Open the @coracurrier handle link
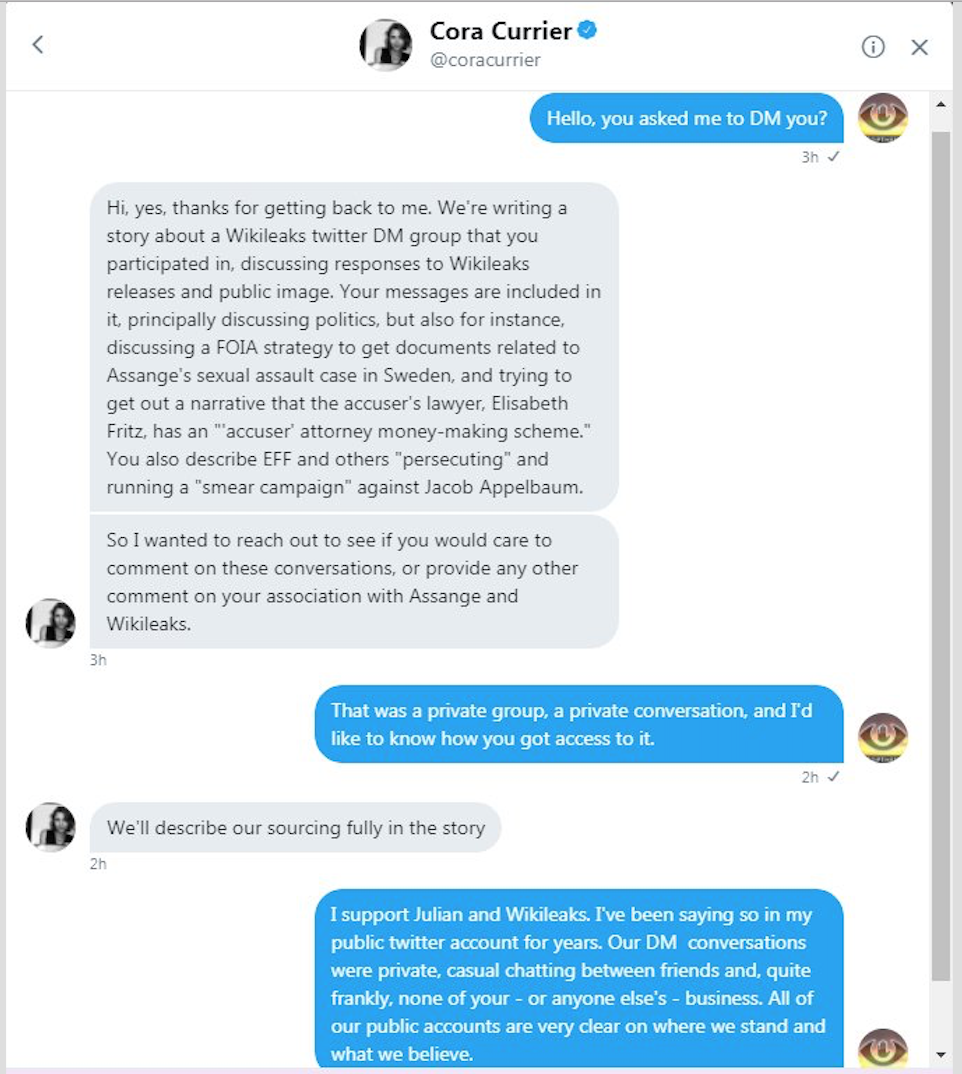 [x=485, y=60]
